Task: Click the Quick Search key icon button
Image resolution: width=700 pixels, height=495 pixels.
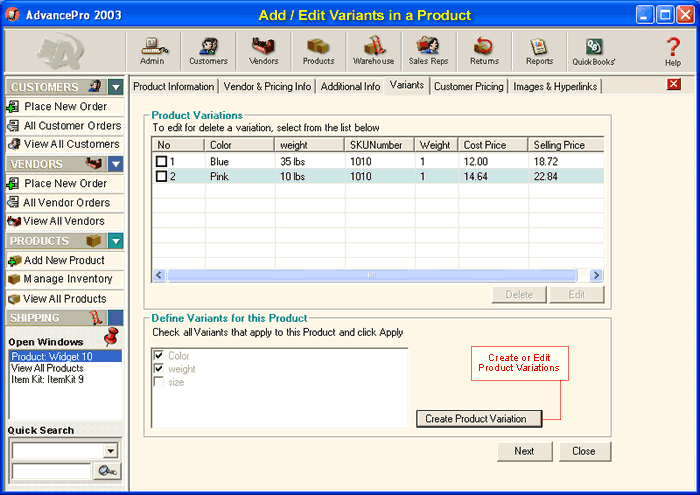Action: pyautogui.click(x=107, y=471)
